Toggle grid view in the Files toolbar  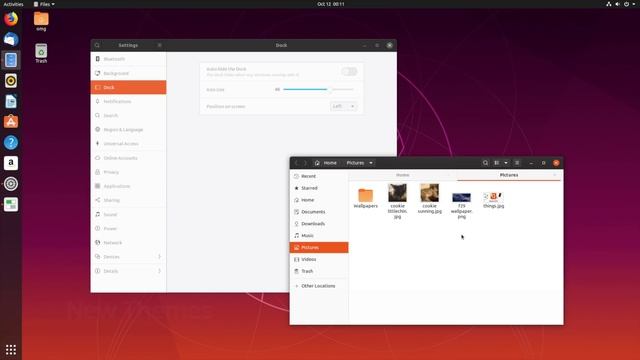coord(497,163)
